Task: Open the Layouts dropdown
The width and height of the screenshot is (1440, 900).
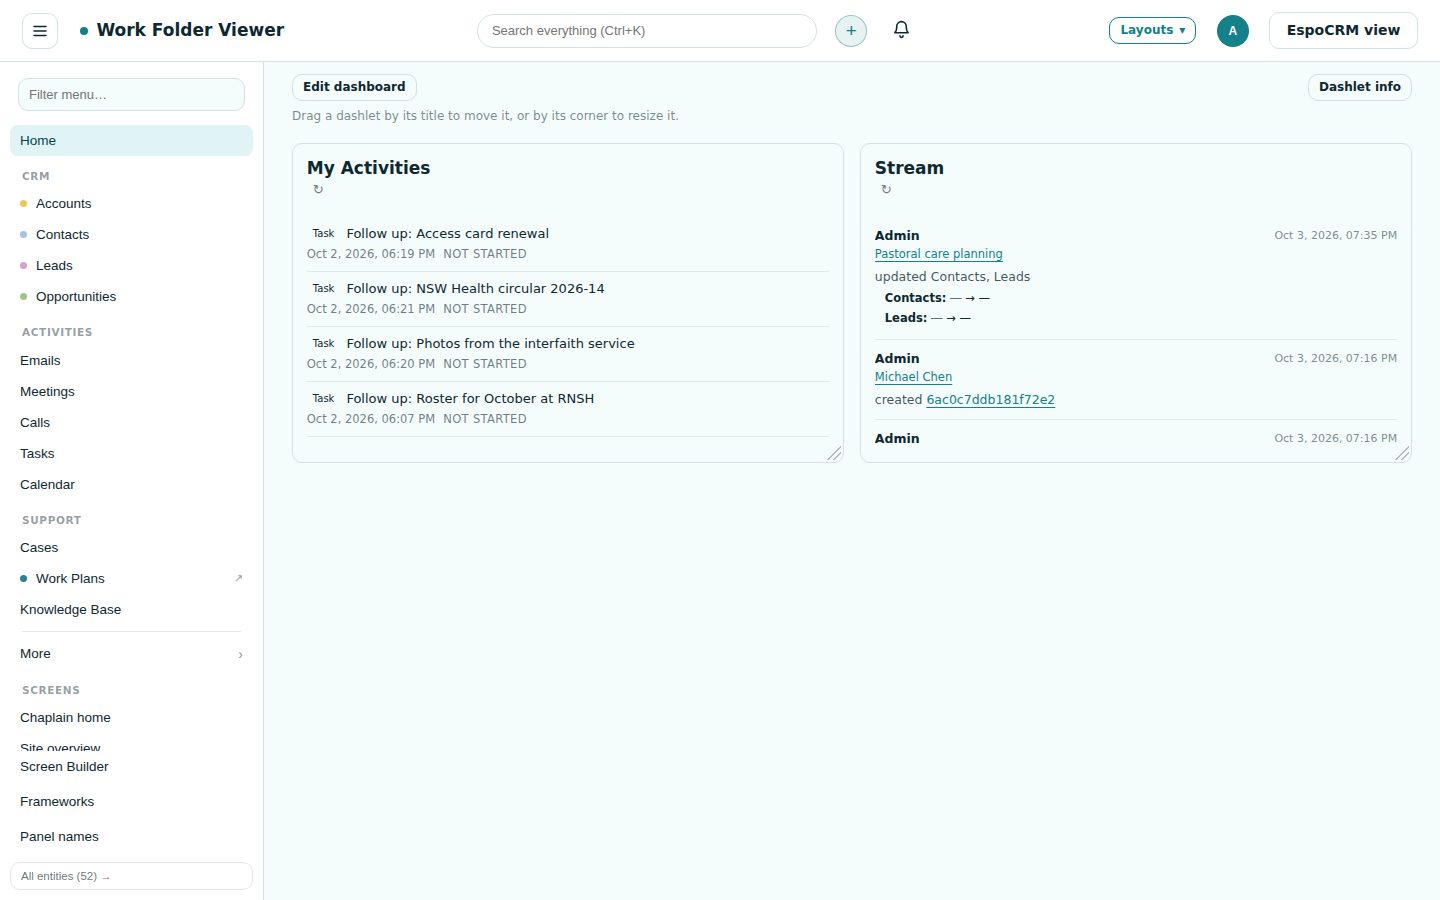Action: [x=1152, y=30]
